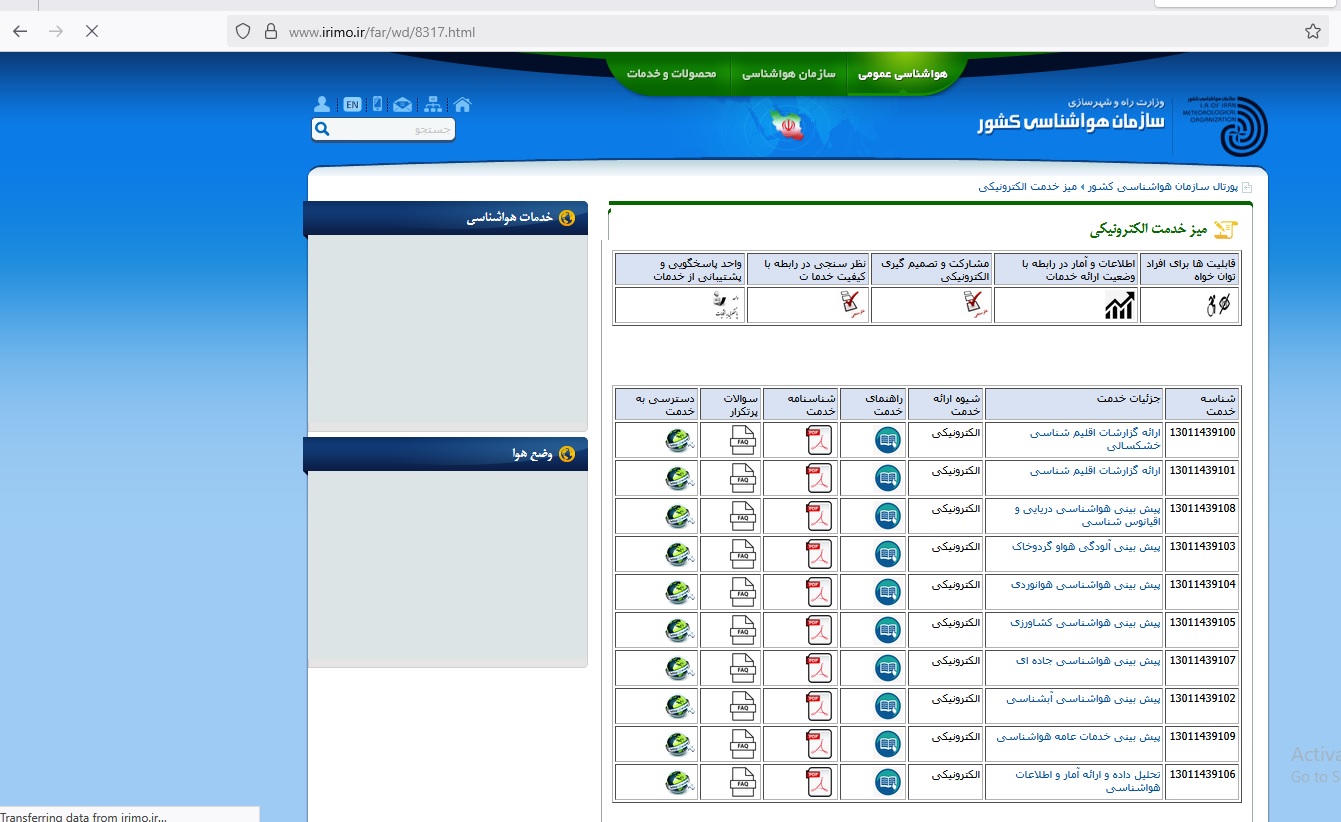This screenshot has width=1341, height=822.
Task: Click the ارائه گزارشات اقلیم شناسی خشکسالی link
Action: (1095, 439)
